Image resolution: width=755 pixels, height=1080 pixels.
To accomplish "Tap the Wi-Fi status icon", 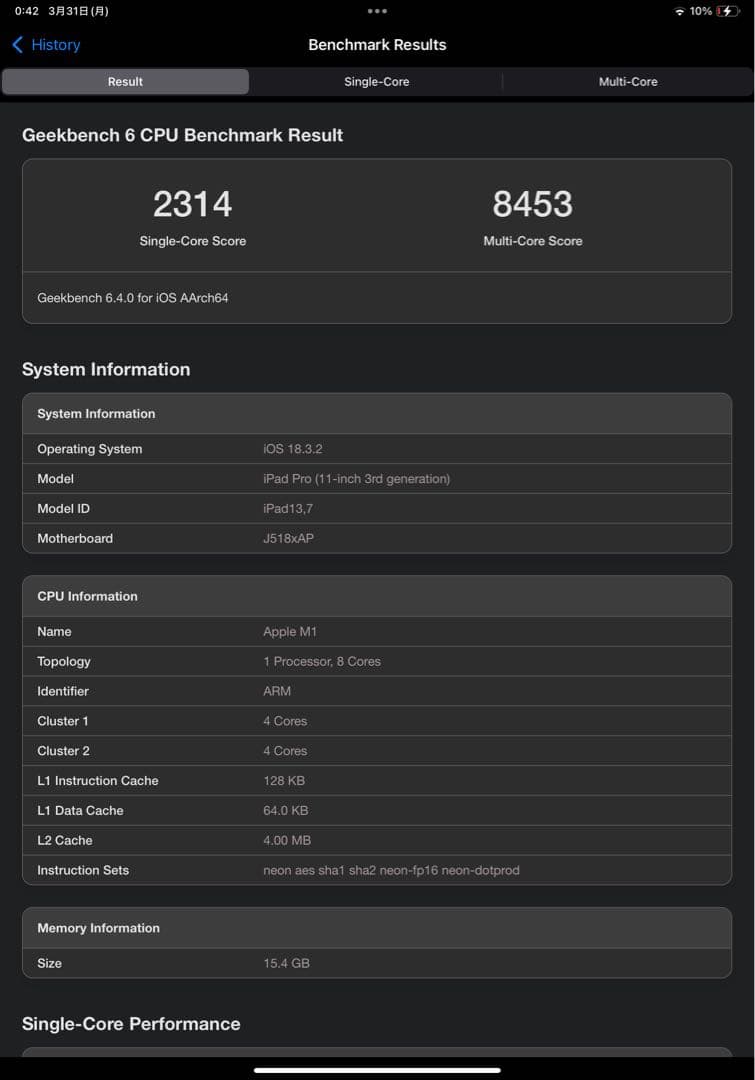I will pyautogui.click(x=679, y=11).
